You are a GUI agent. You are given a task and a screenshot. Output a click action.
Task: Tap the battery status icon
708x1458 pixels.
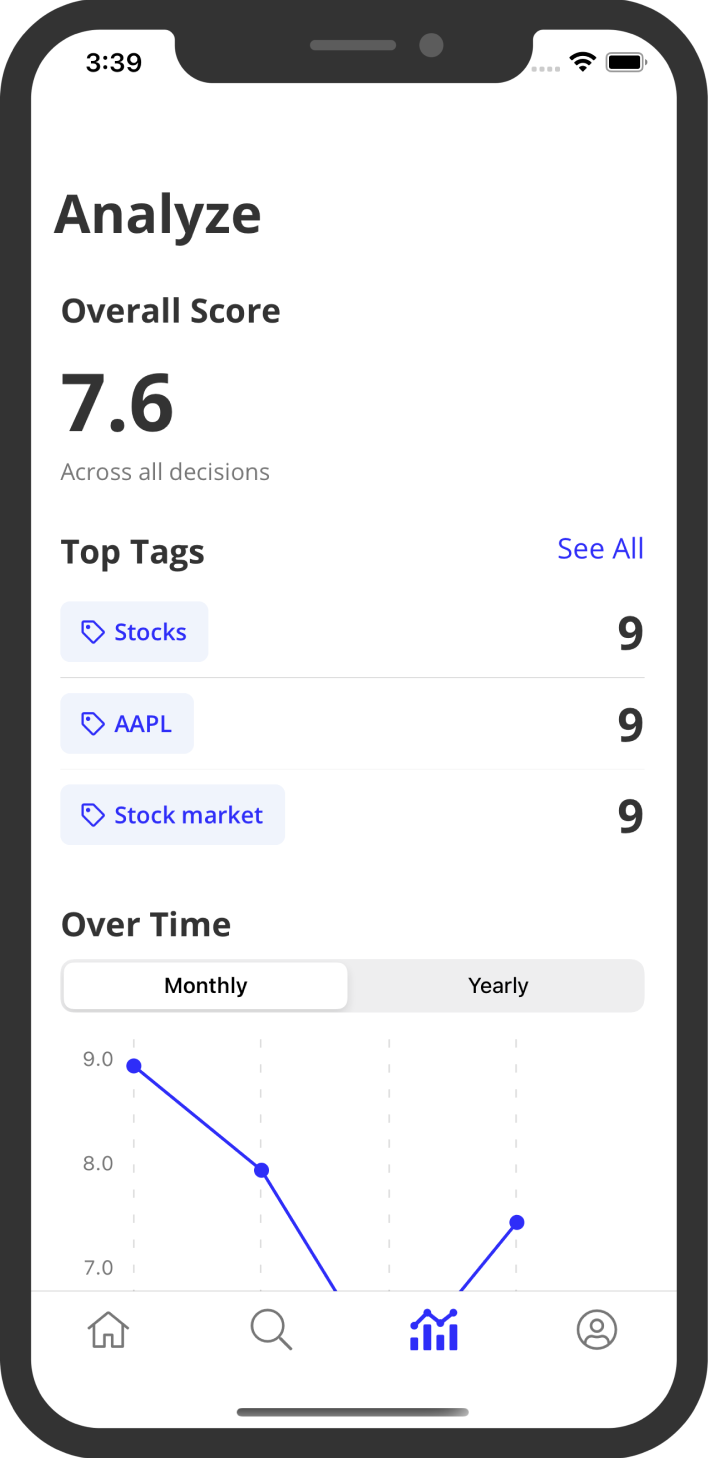pos(626,62)
